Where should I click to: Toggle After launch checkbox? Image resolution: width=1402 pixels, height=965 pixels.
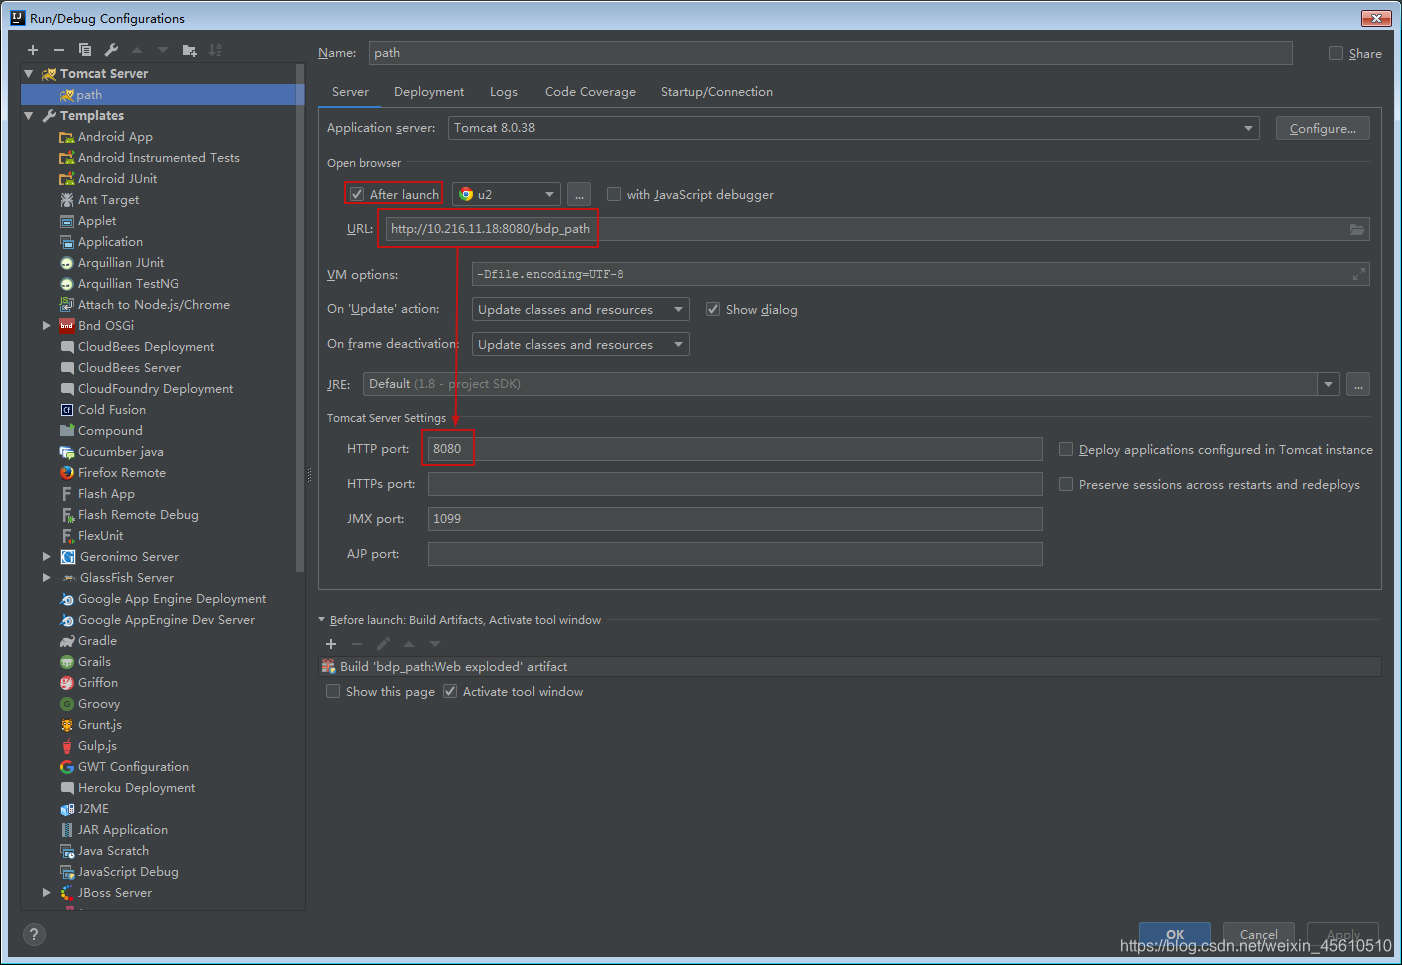coord(357,194)
